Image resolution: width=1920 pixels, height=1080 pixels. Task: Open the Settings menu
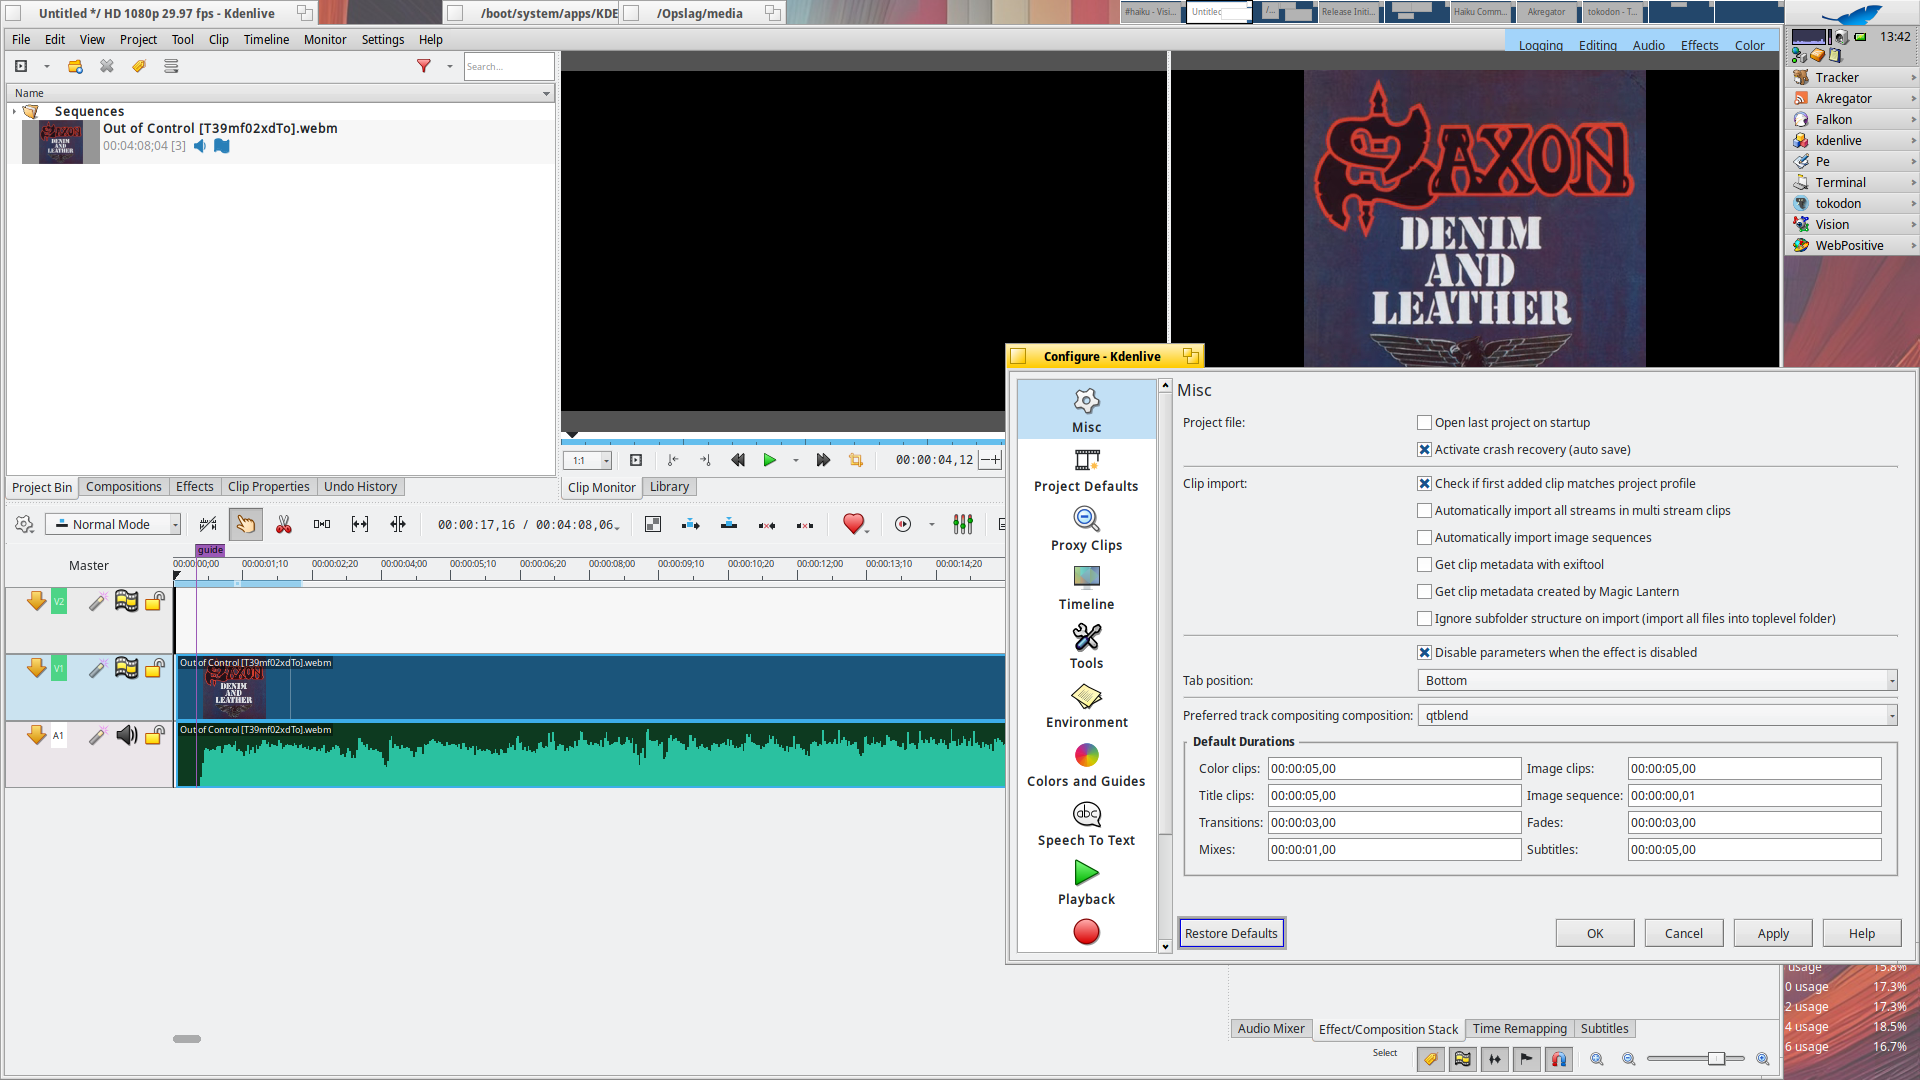[x=383, y=40]
